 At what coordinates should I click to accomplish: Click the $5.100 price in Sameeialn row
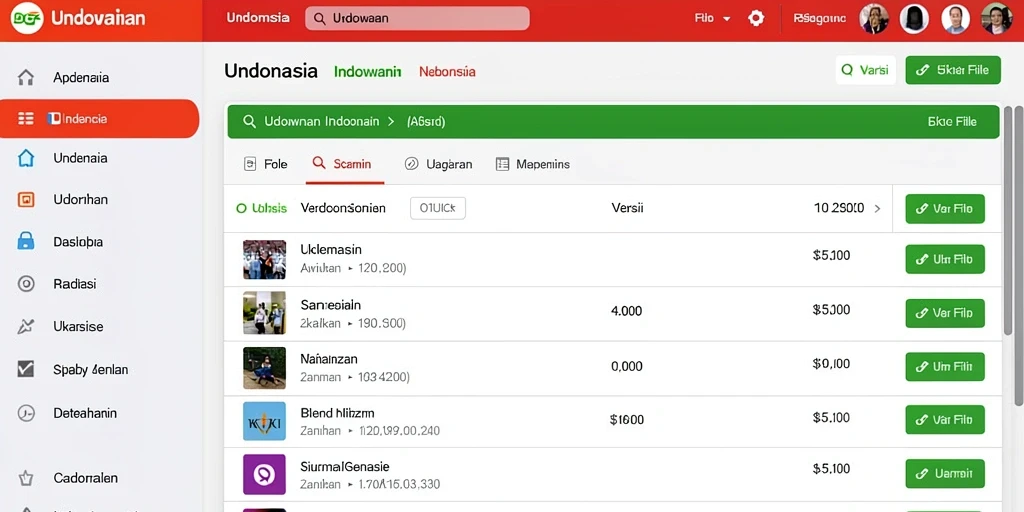pyautogui.click(x=831, y=310)
